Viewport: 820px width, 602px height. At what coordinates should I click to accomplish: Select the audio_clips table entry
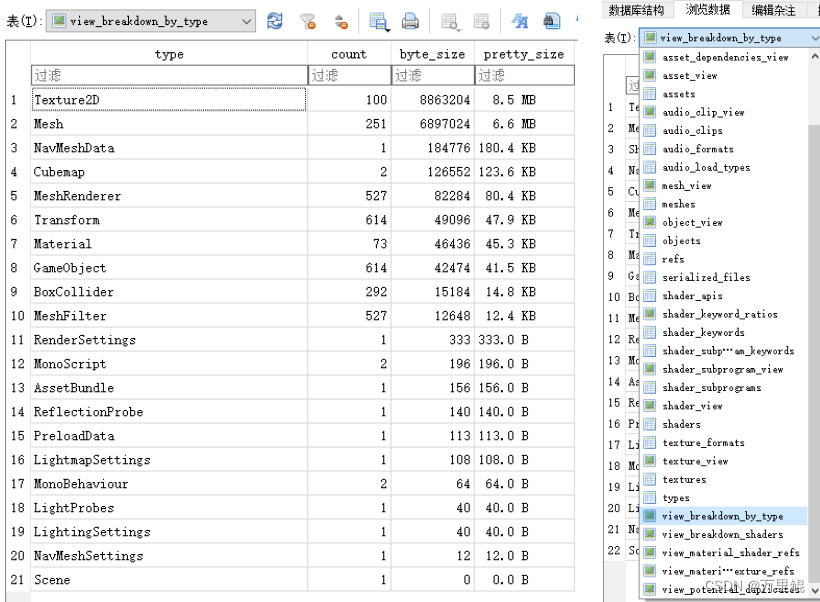[x=725, y=130]
